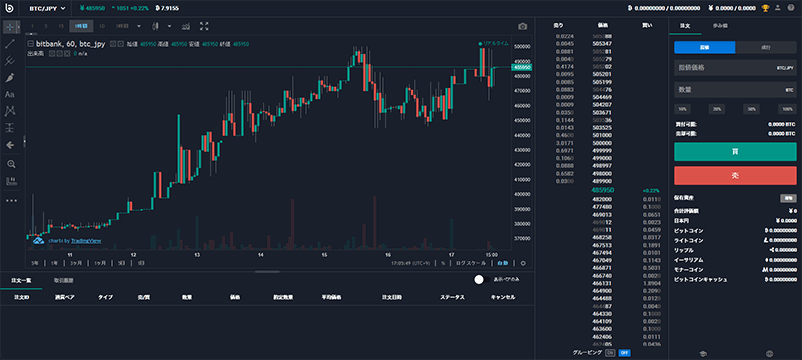This screenshot has width=802, height=360.
Task: Toggle auto scale on chart
Action: (x=503, y=263)
